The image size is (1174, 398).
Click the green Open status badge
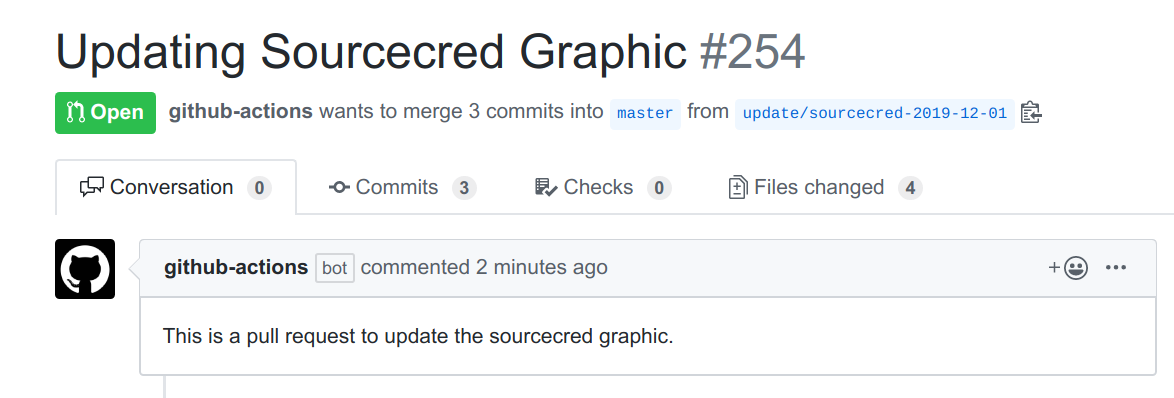106,113
